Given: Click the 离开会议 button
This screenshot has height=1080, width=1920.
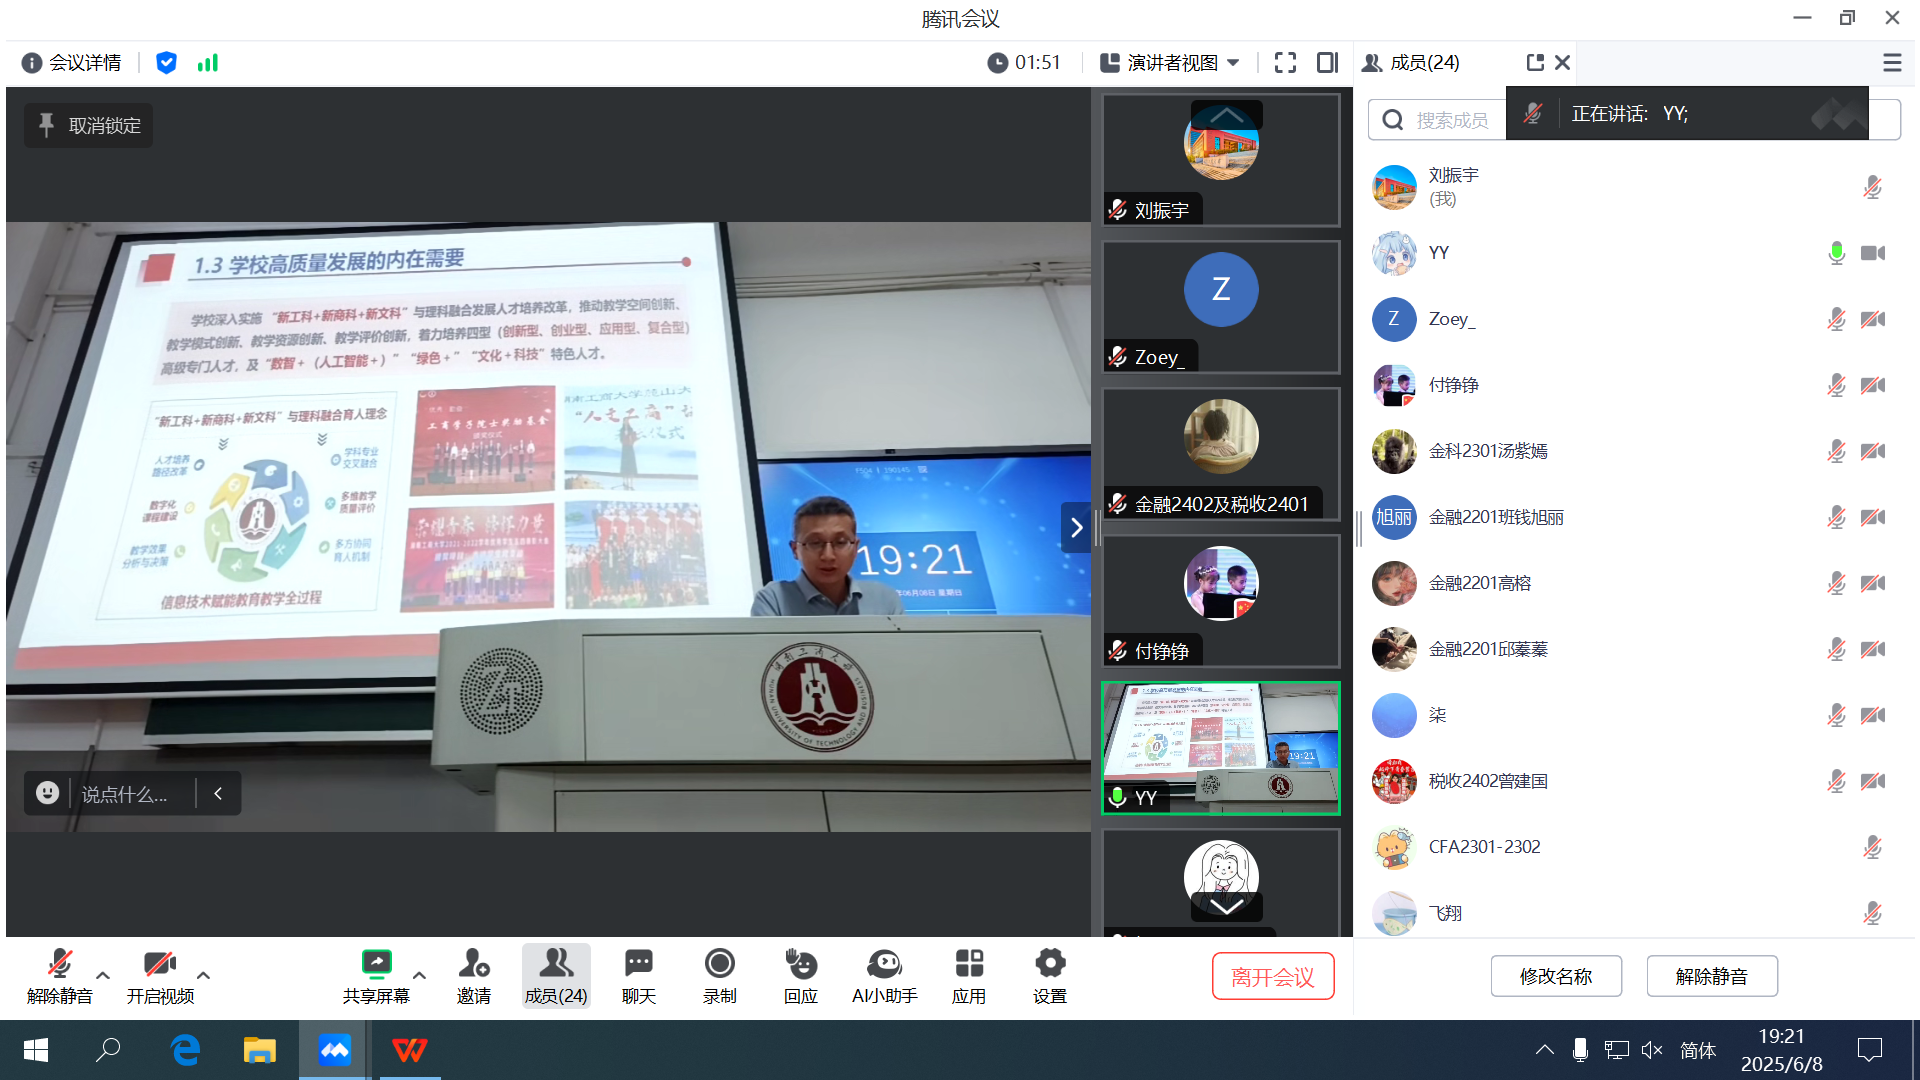Looking at the screenshot, I should coord(1272,976).
